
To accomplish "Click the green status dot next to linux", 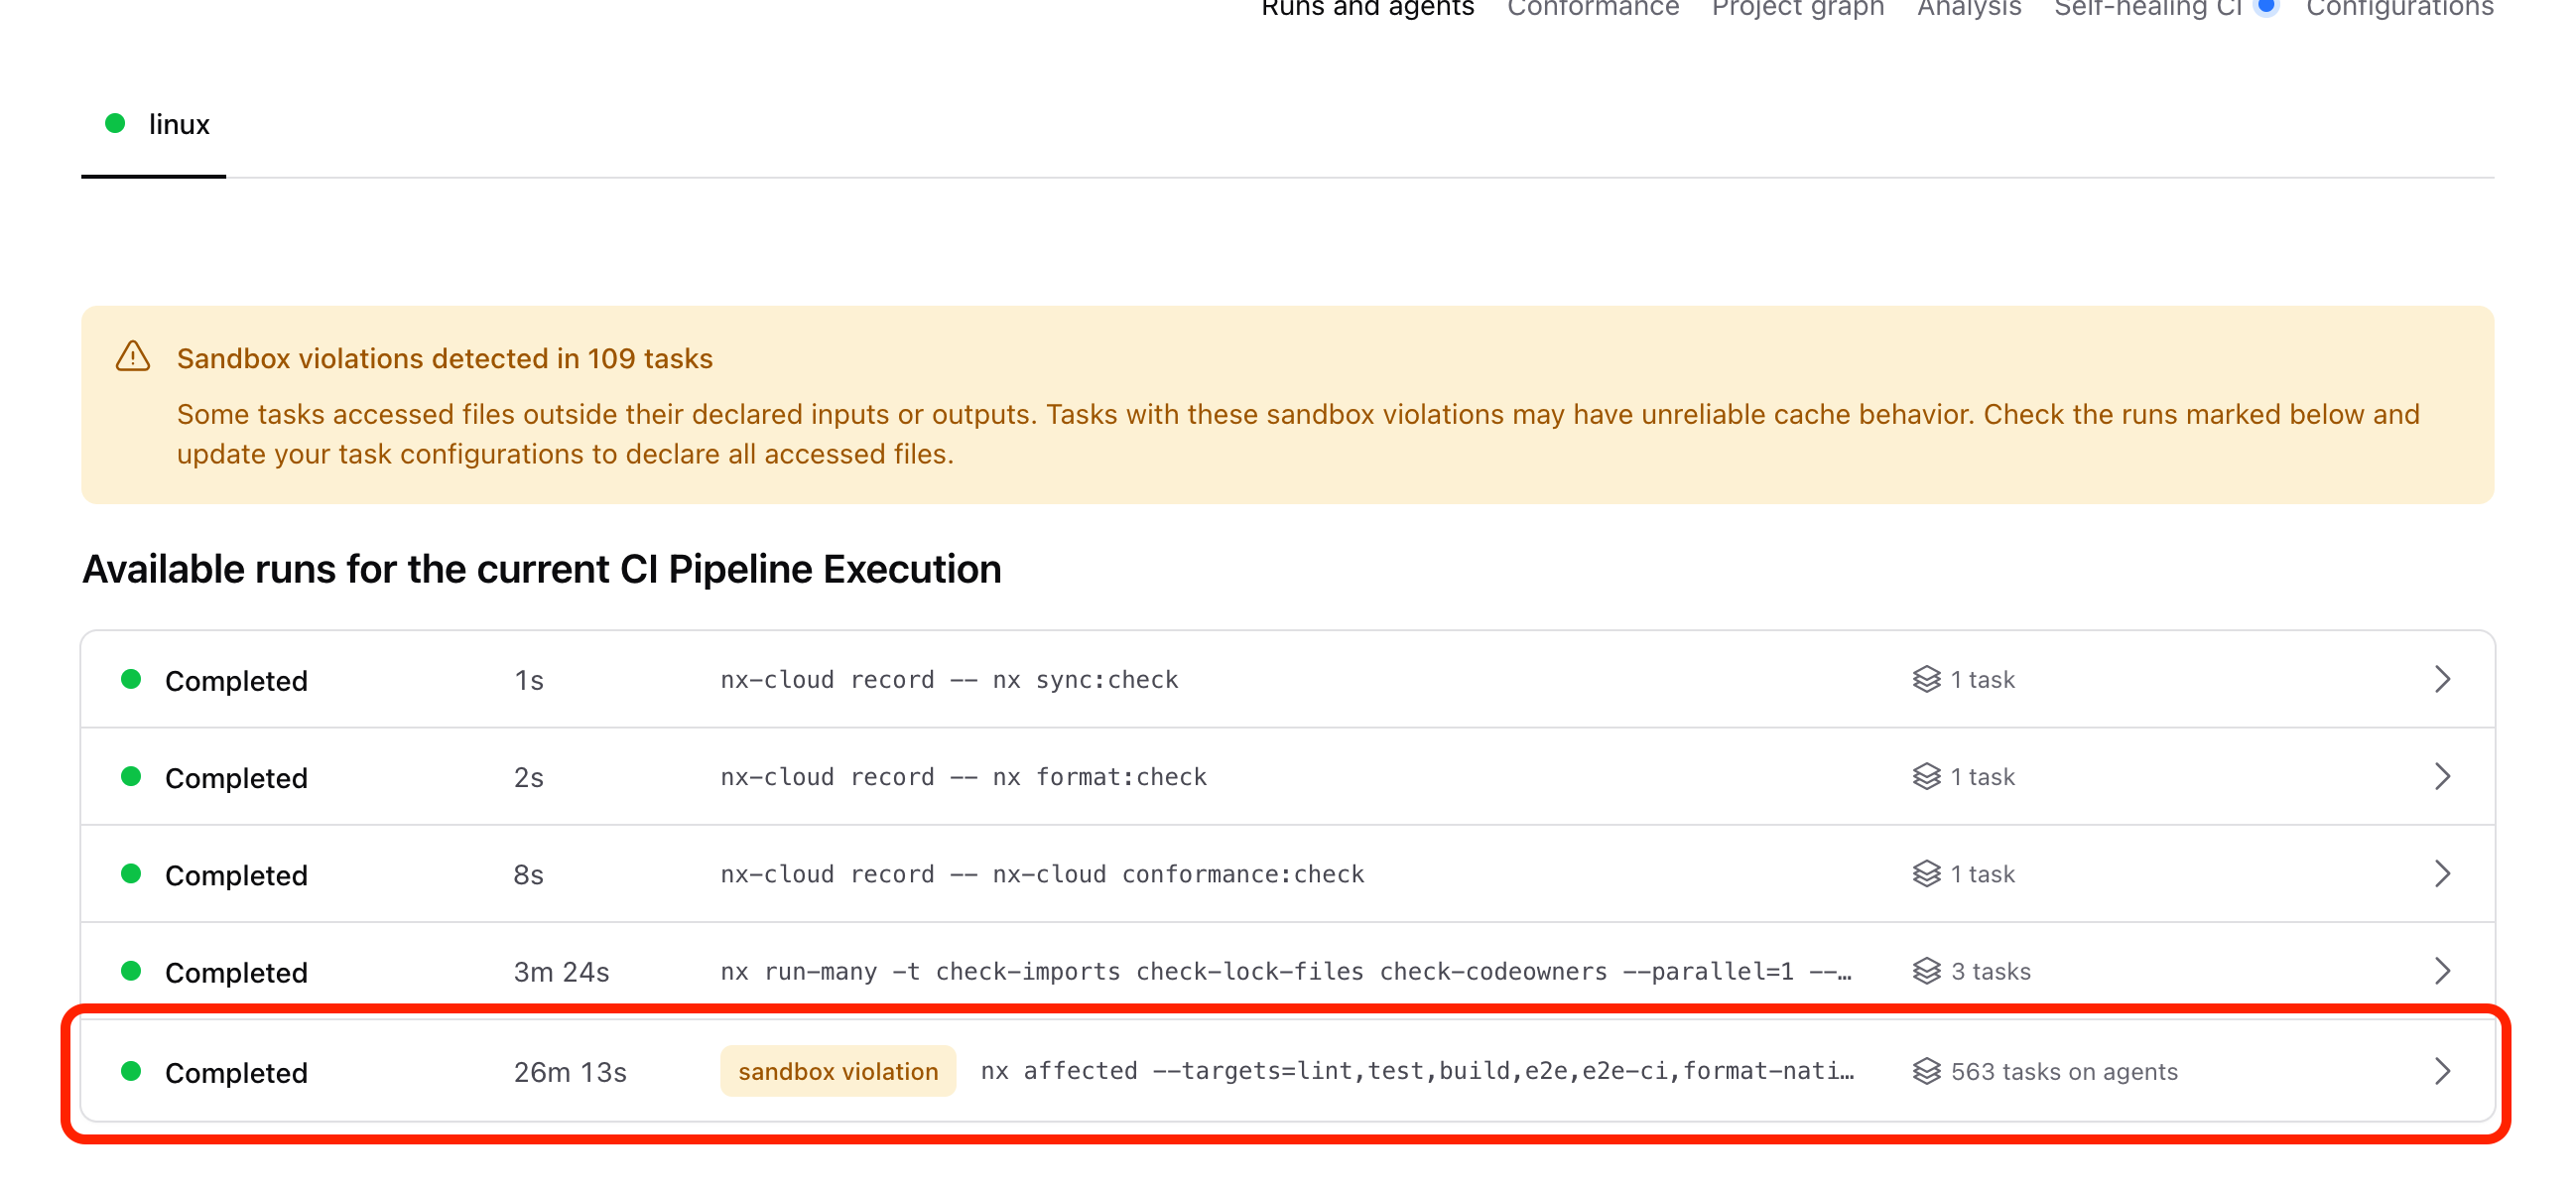I will pyautogui.click(x=115, y=122).
